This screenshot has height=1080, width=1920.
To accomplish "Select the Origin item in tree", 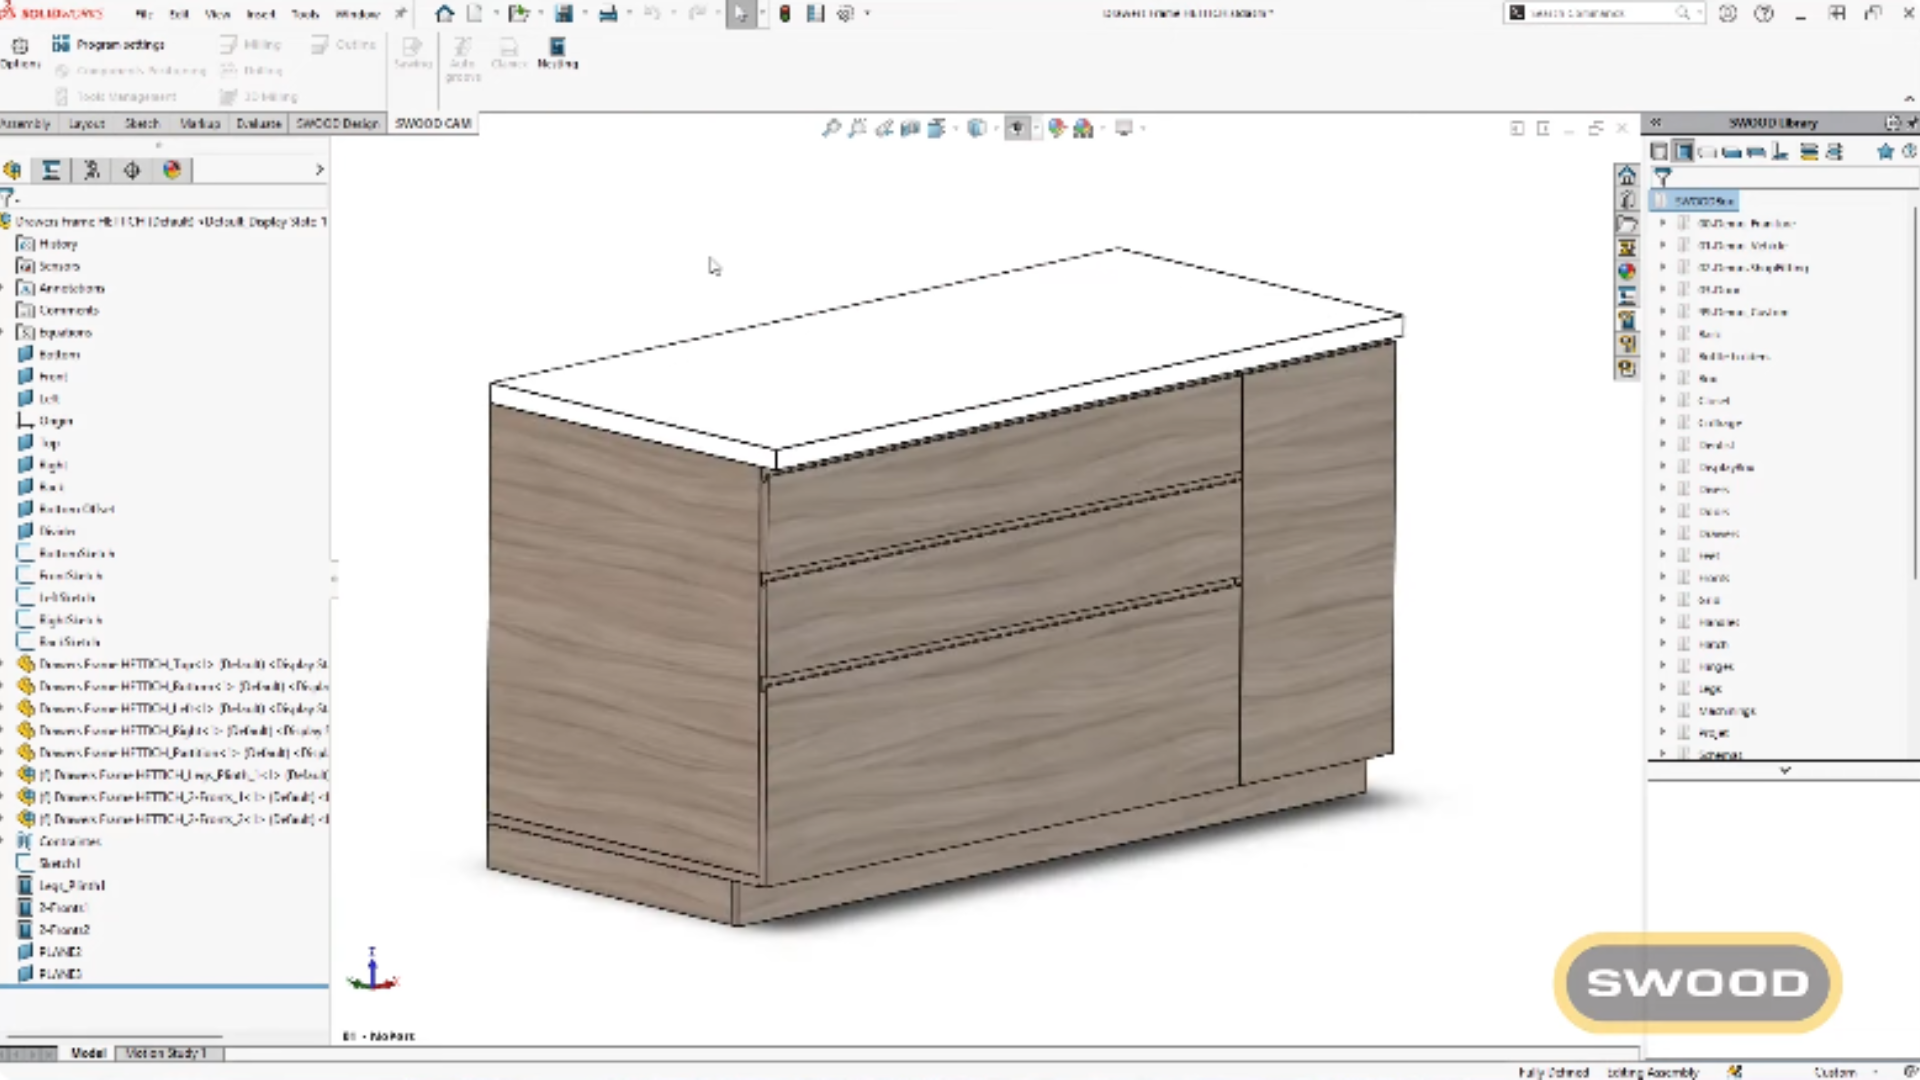I will [x=55, y=421].
